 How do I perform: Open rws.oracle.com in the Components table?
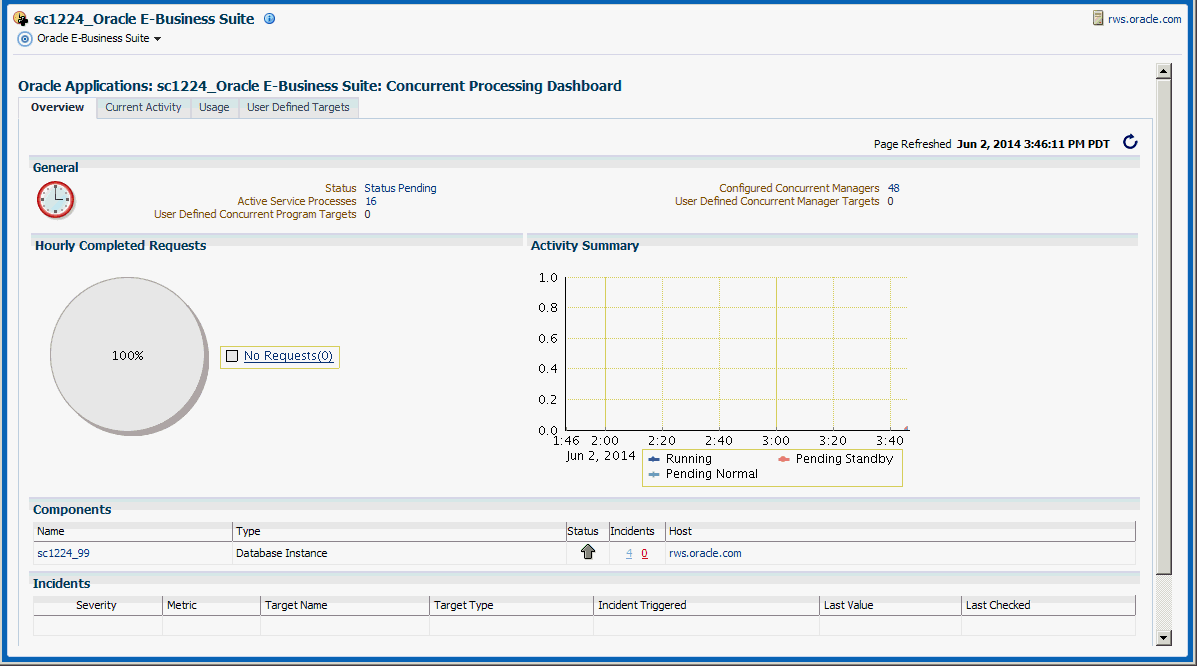[705, 553]
